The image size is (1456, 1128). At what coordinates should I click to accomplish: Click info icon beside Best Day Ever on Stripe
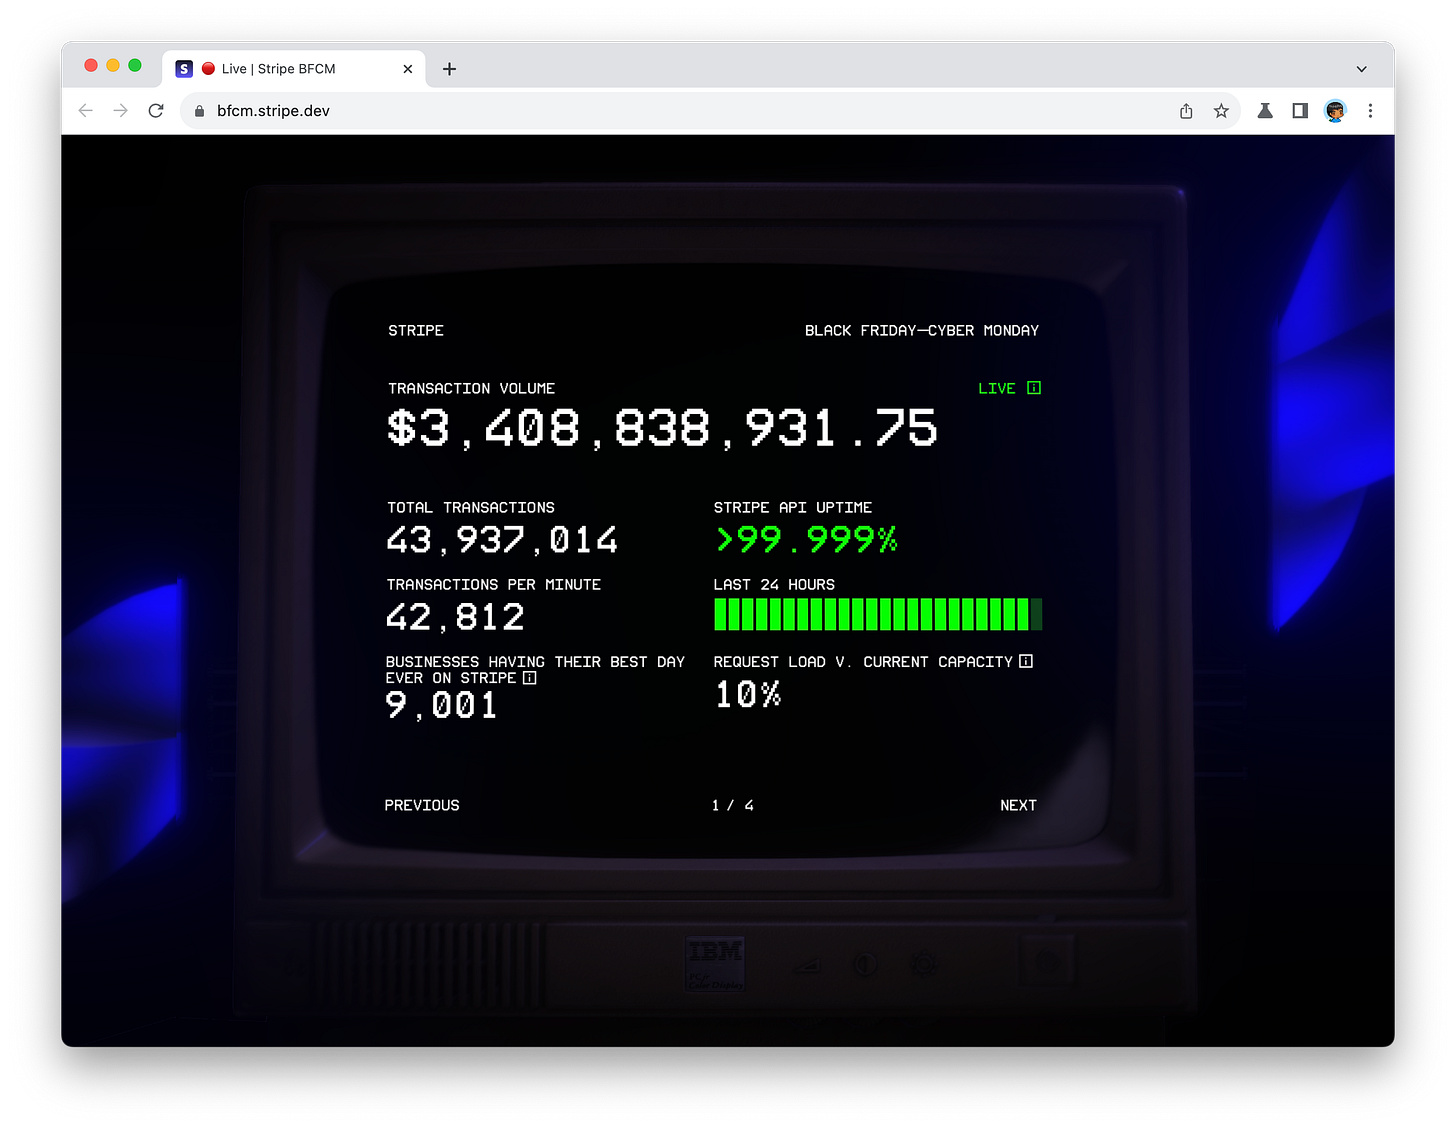(x=530, y=678)
